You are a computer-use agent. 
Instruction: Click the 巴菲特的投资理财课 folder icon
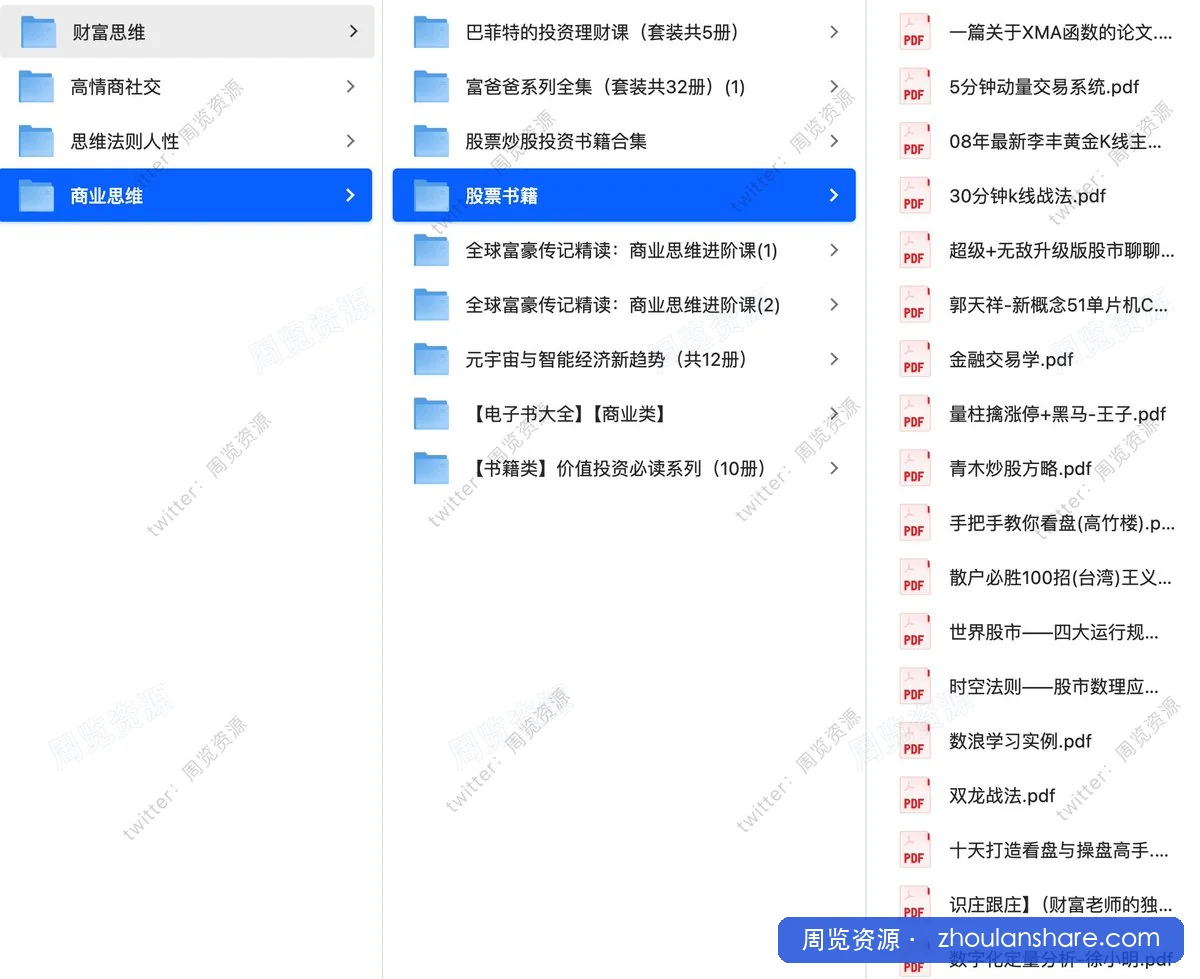coord(431,32)
